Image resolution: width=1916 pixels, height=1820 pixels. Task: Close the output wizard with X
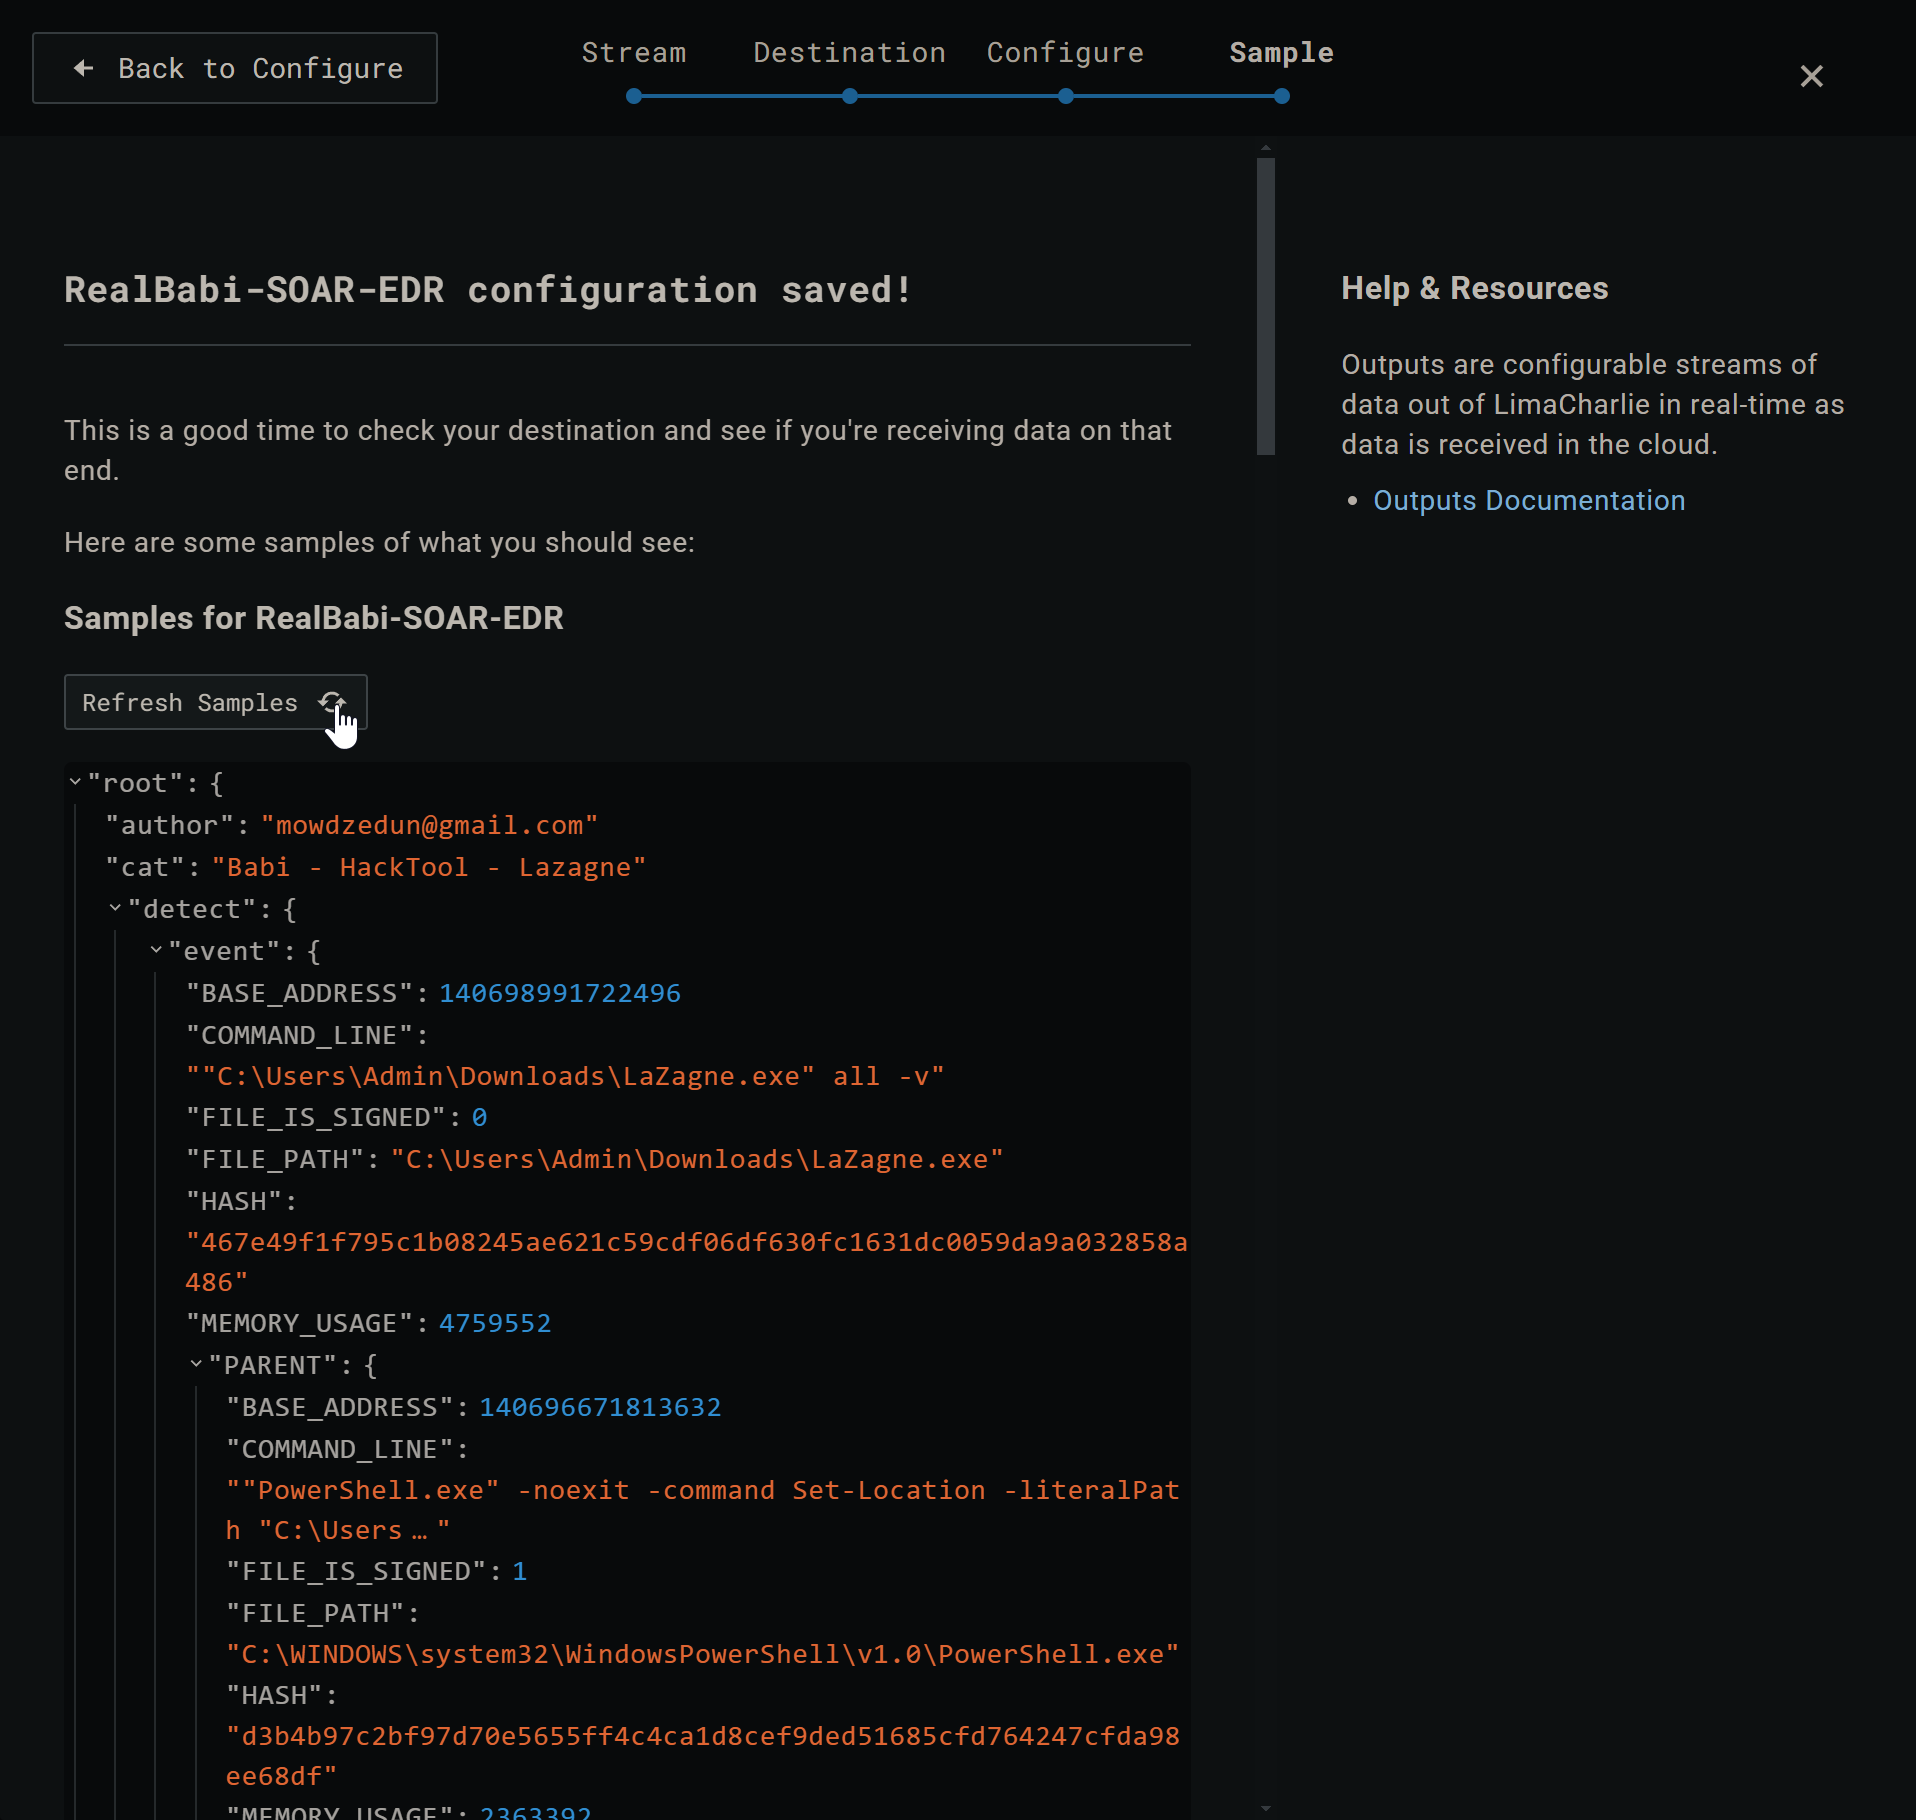tap(1811, 76)
